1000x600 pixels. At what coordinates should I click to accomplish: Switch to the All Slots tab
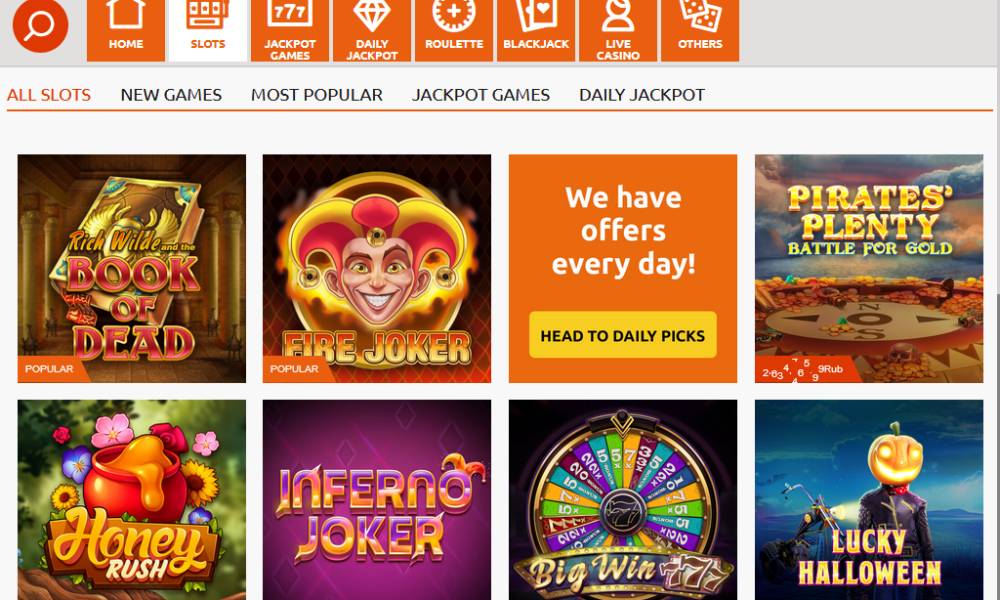[49, 95]
